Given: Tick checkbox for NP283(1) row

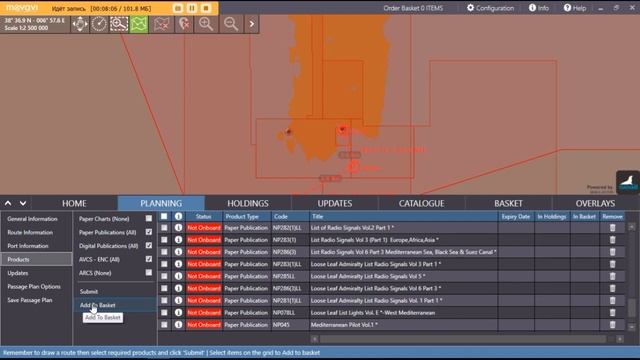Looking at the screenshot, I should click(x=164, y=240).
